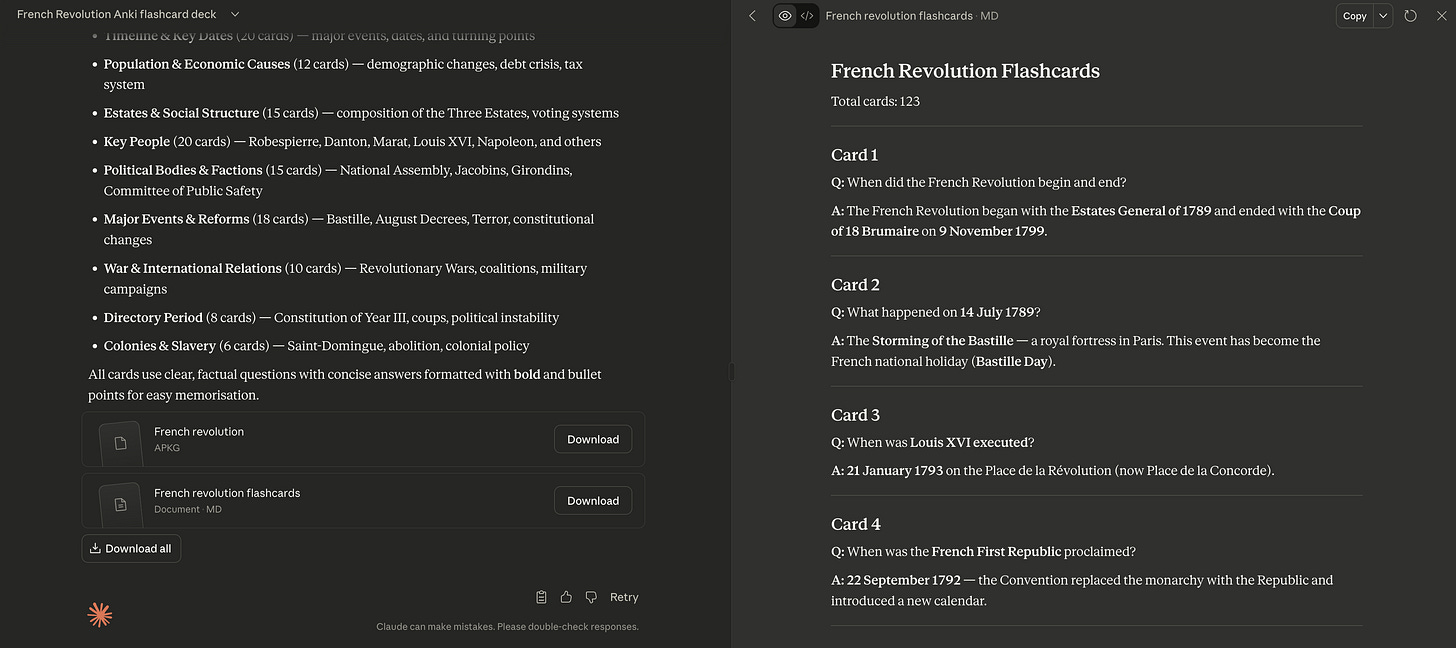The image size is (1456, 648).
Task: Click the War & International Relations bullet
Action: pos(345,278)
